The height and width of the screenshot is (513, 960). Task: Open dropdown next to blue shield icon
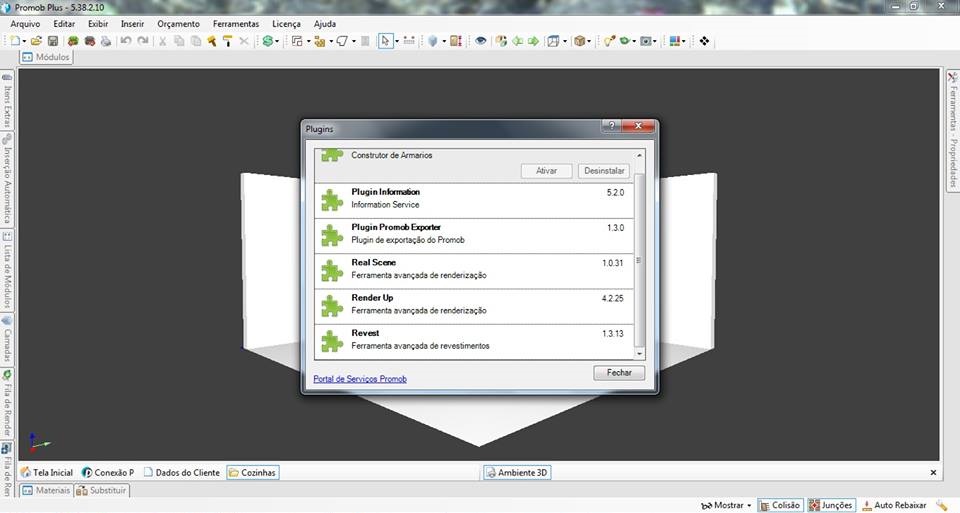pyautogui.click(x=443, y=42)
